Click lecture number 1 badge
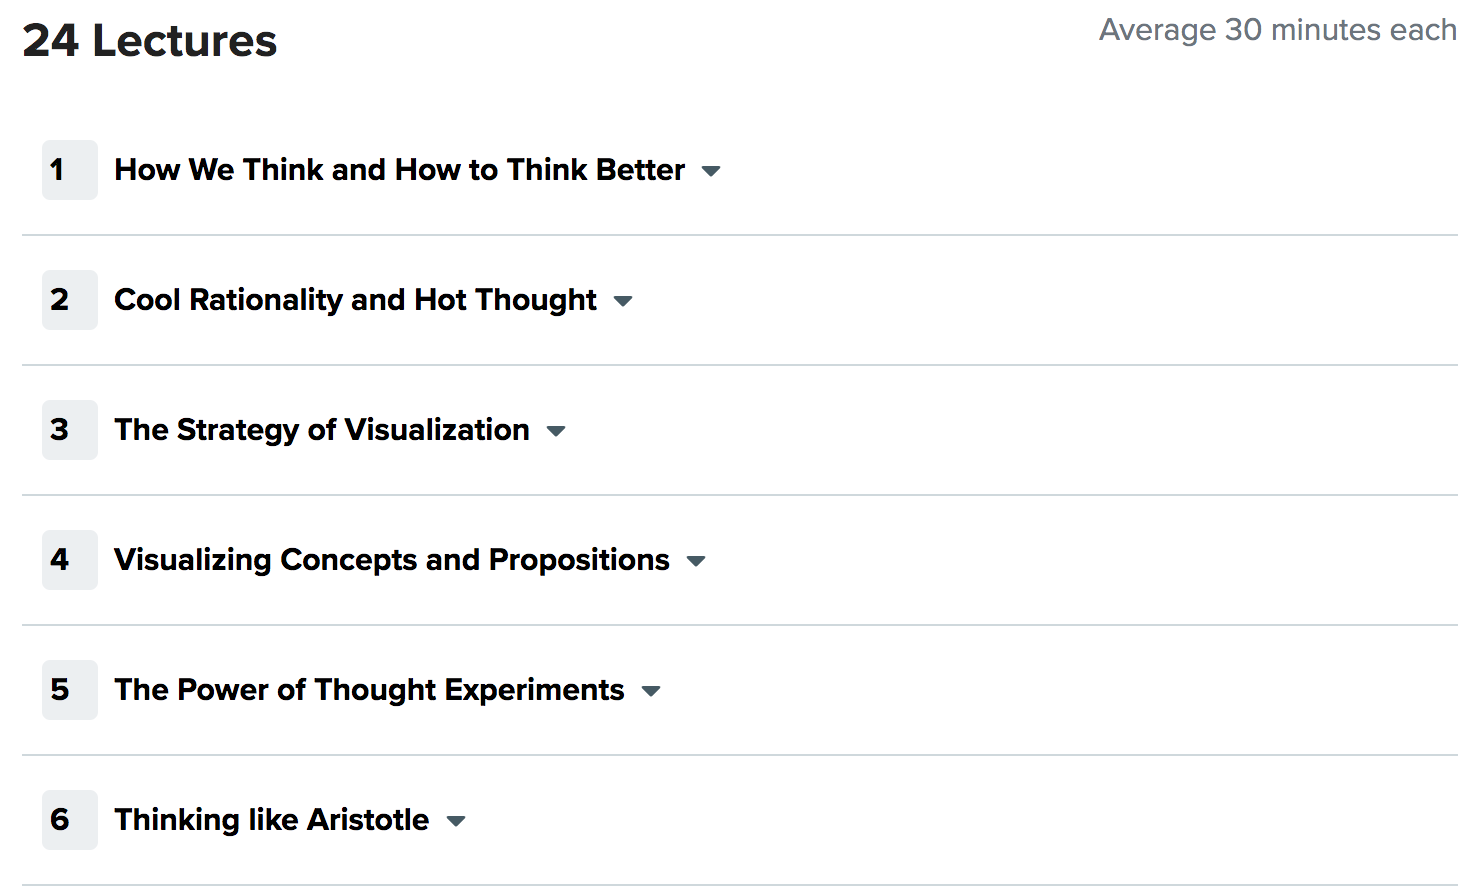 [70, 170]
